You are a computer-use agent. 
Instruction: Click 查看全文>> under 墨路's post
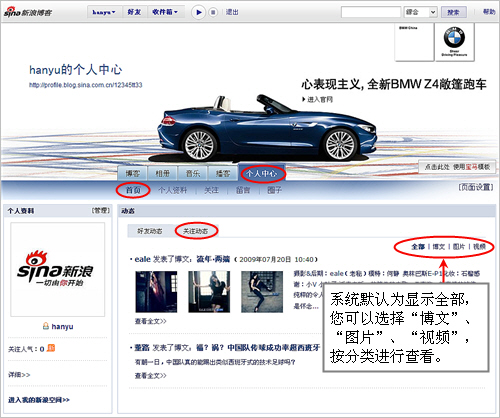[x=150, y=376]
